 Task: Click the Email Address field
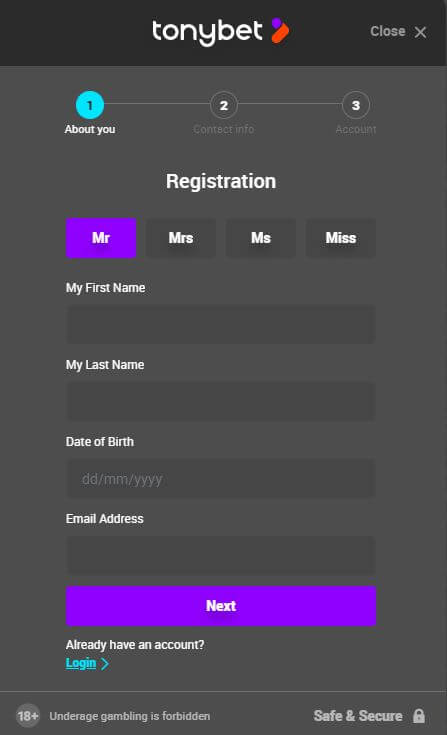pos(221,555)
